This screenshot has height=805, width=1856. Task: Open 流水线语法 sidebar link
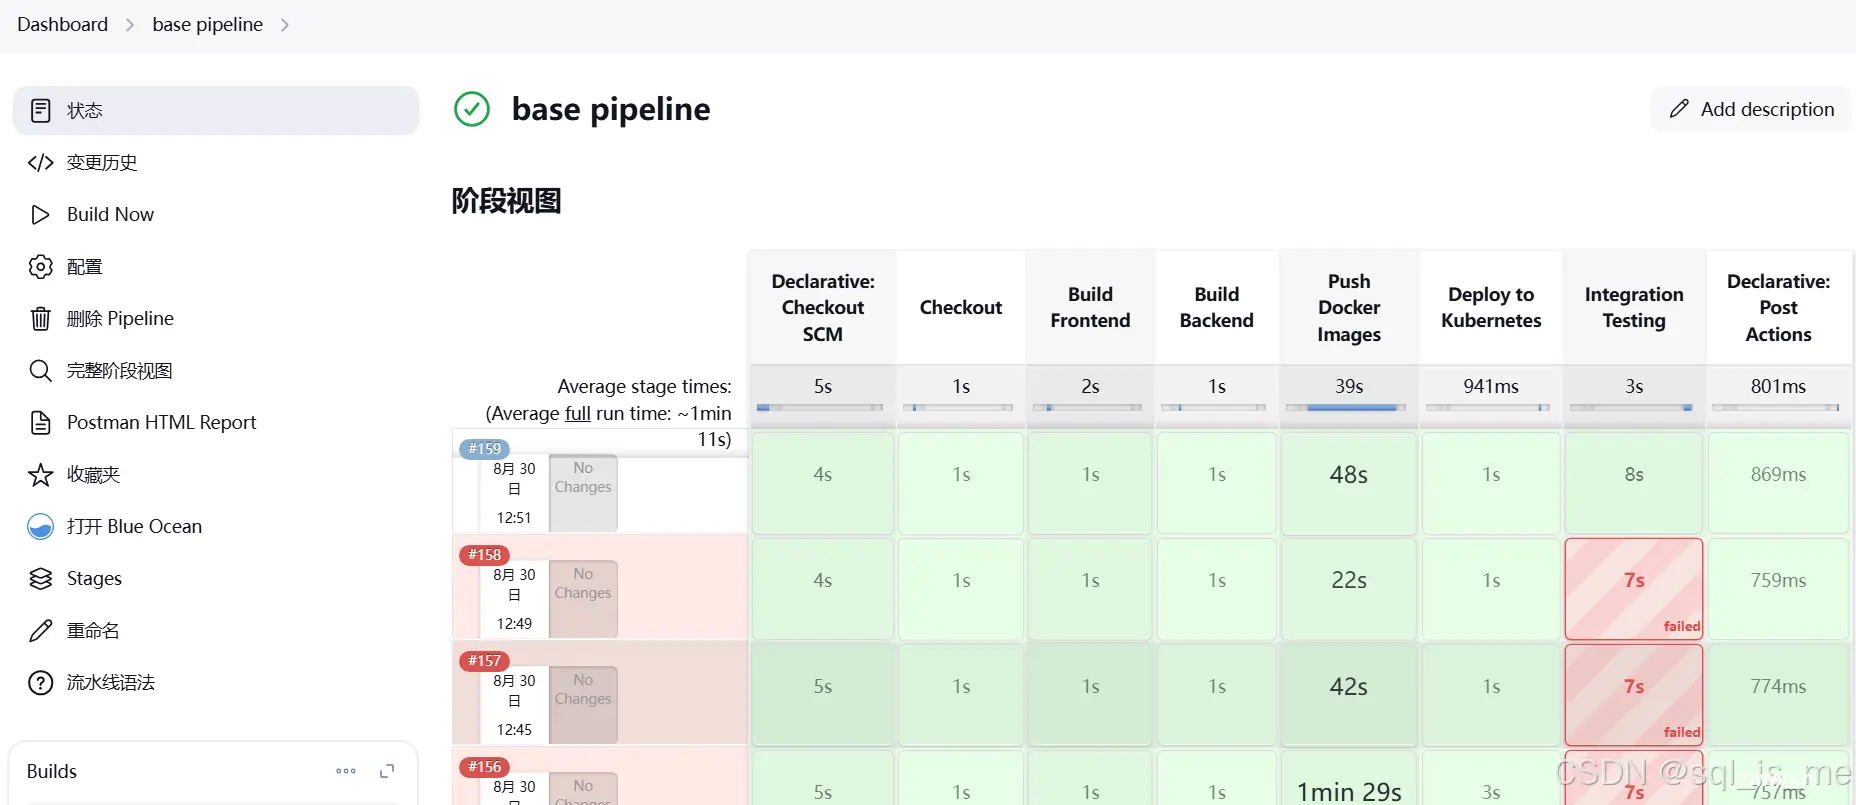coord(216,682)
